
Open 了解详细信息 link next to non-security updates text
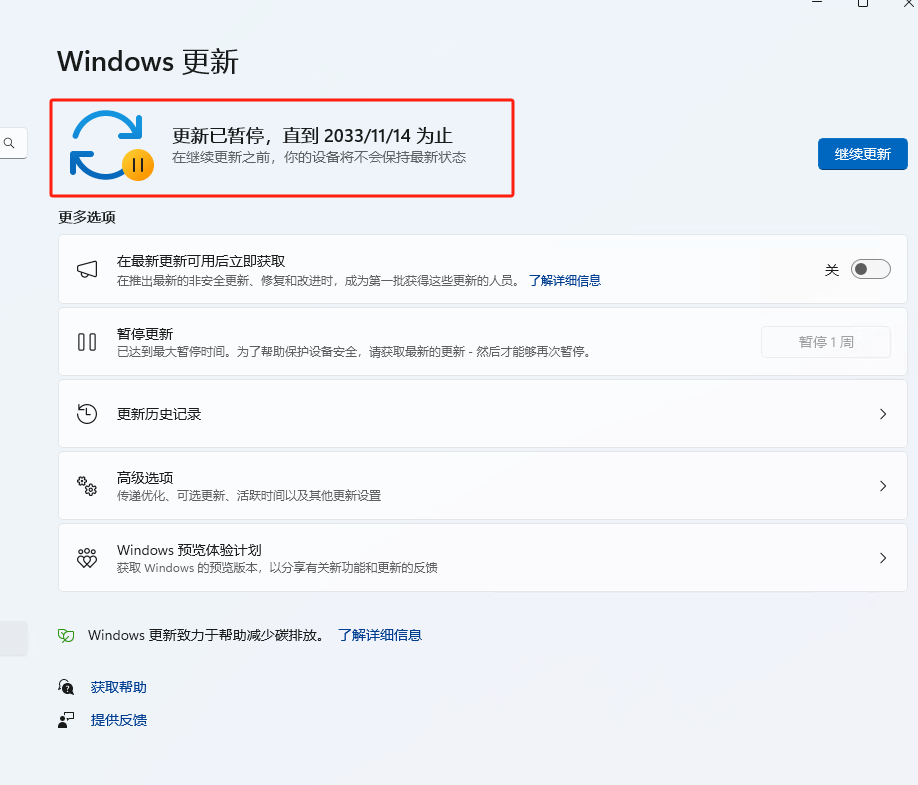click(564, 280)
